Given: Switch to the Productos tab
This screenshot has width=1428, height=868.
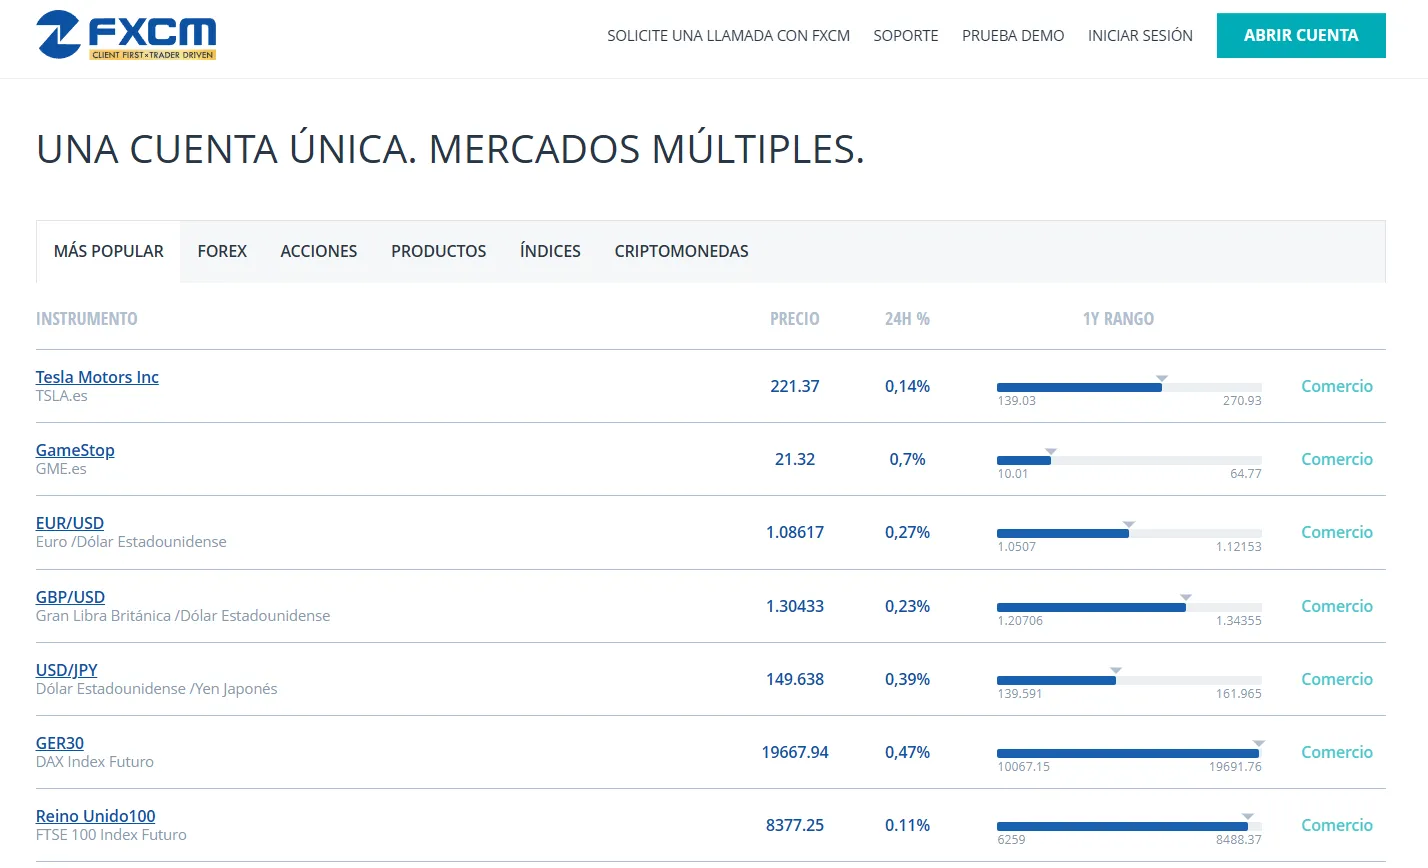Looking at the screenshot, I should click(x=439, y=251).
